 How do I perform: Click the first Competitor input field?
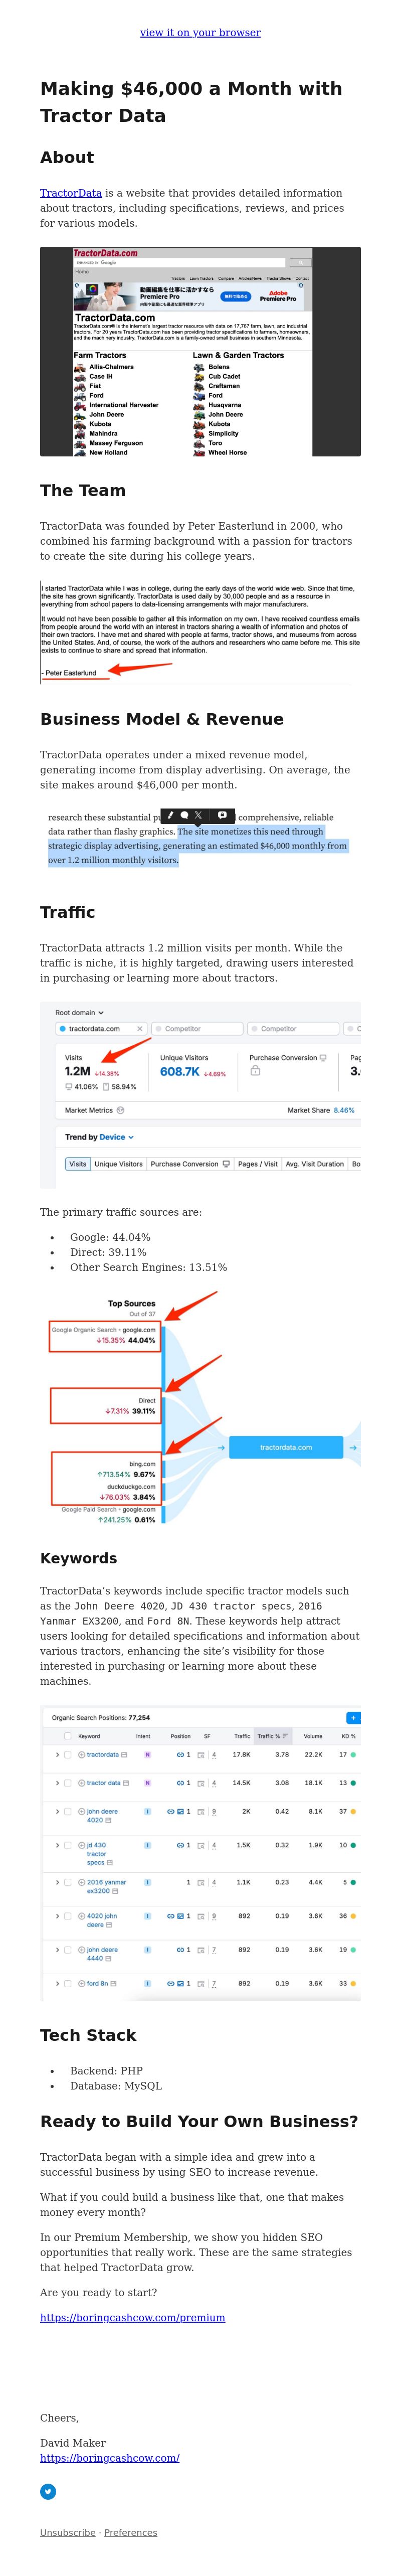pos(198,1028)
